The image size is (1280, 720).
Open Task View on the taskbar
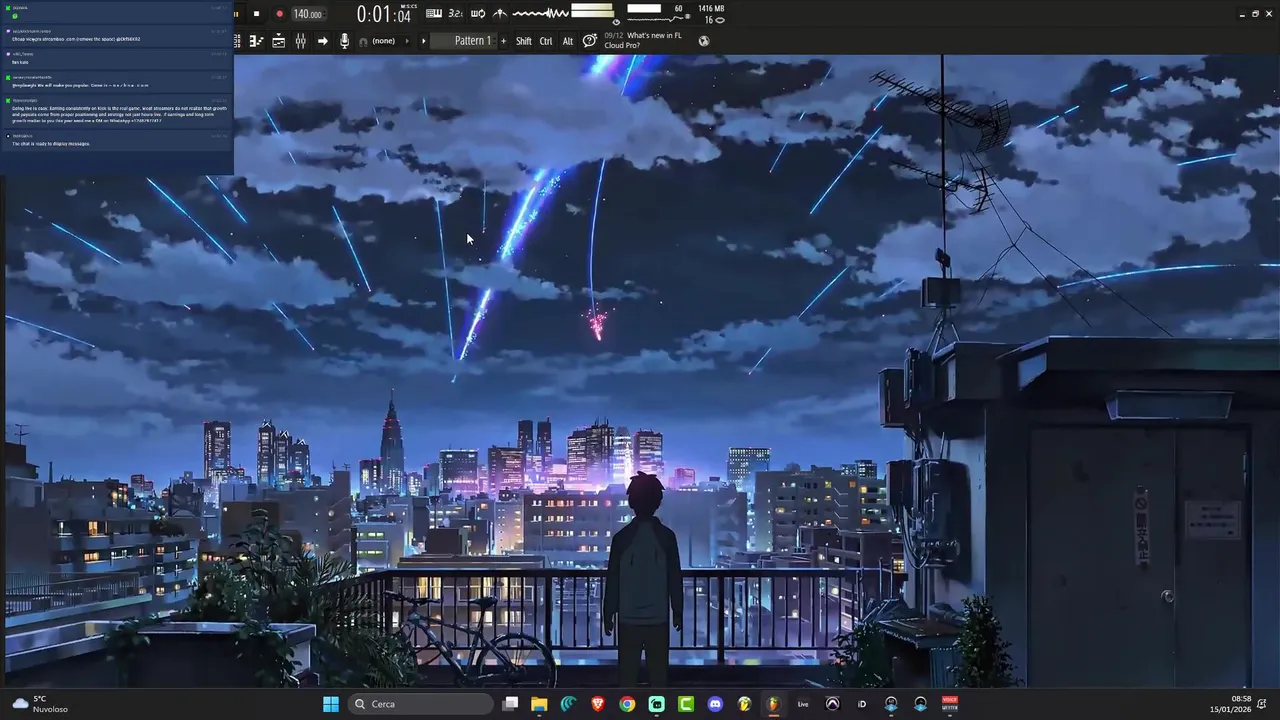coord(510,704)
